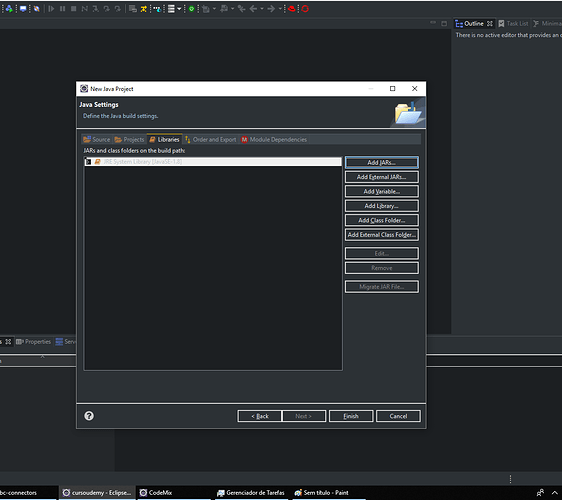Click Finish to create project
Image resolution: width=562 pixels, height=500 pixels.
pos(351,416)
